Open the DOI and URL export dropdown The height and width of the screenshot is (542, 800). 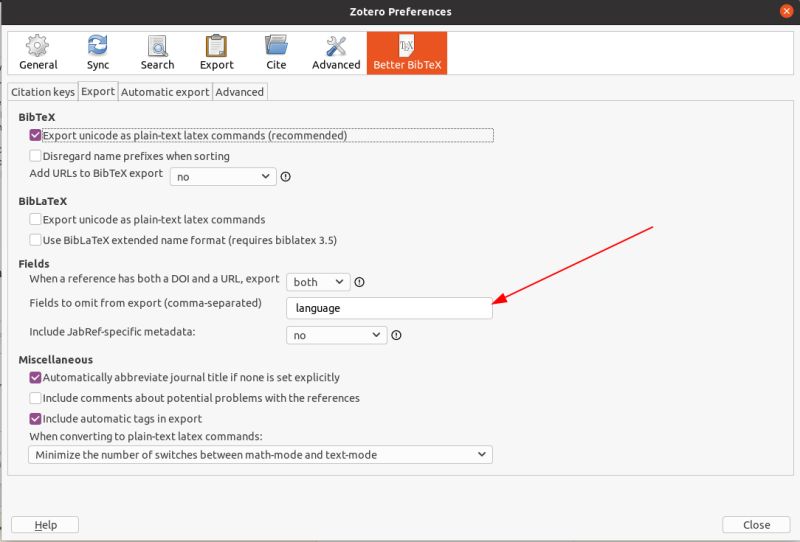coord(318,282)
